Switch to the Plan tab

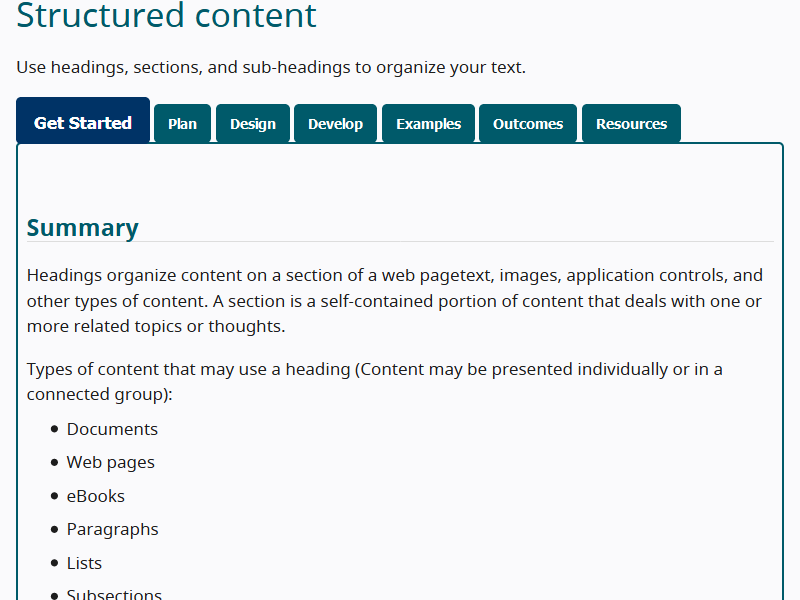point(182,124)
